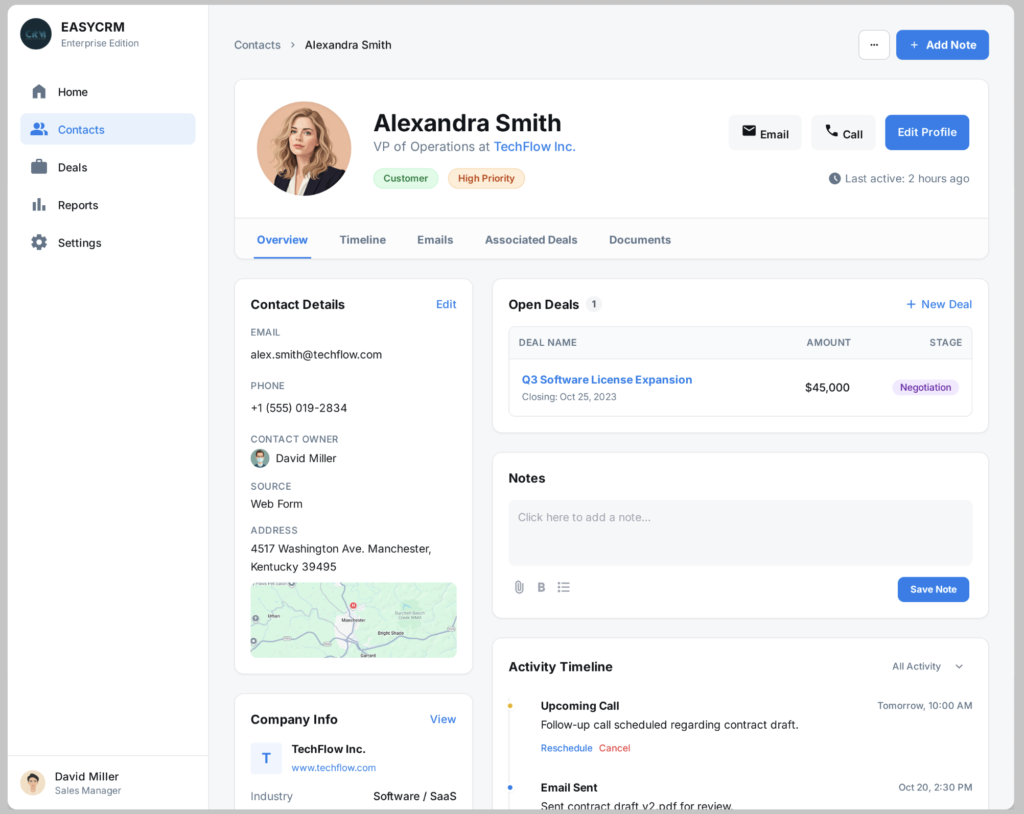Select the Documents tab

(639, 240)
